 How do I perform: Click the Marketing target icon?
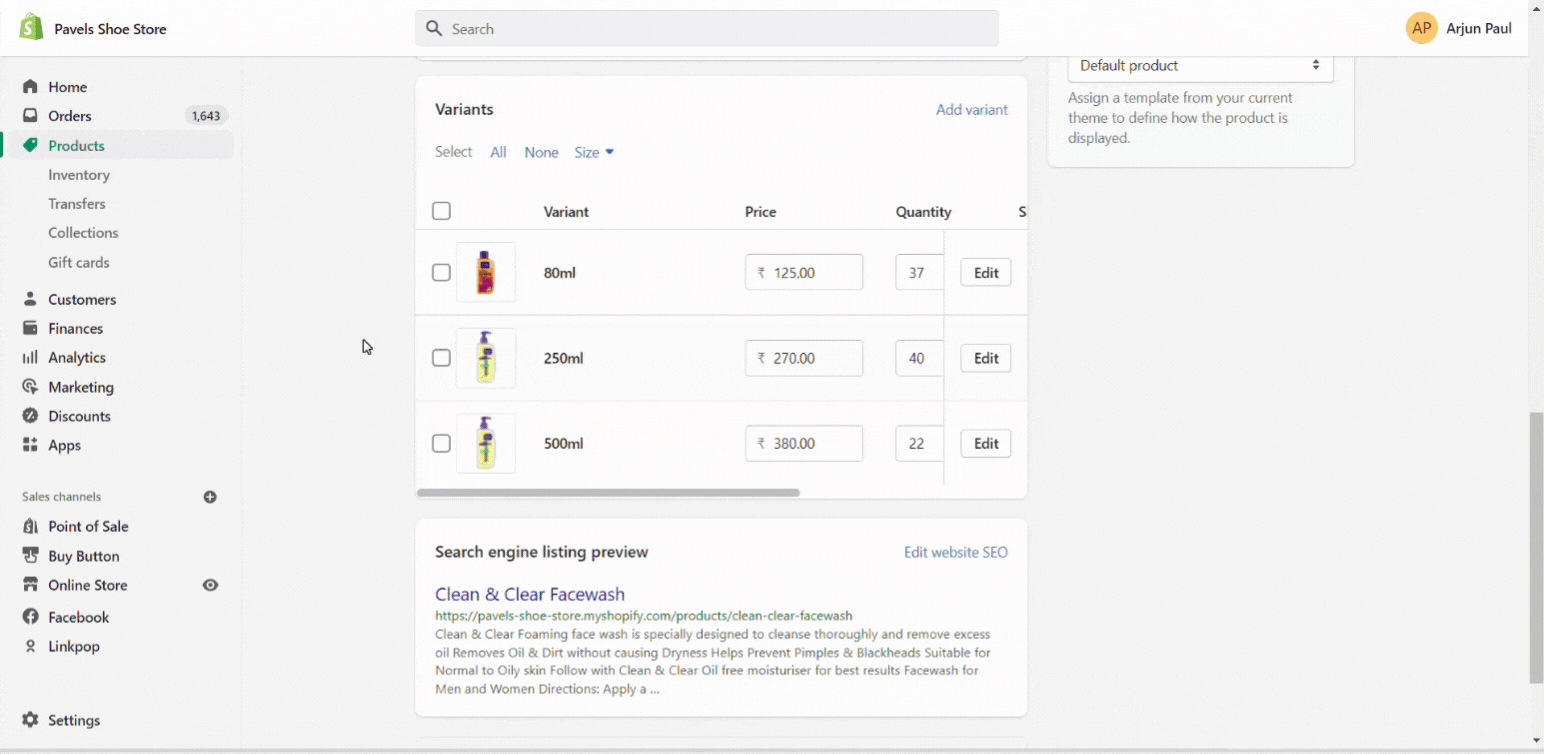30,387
